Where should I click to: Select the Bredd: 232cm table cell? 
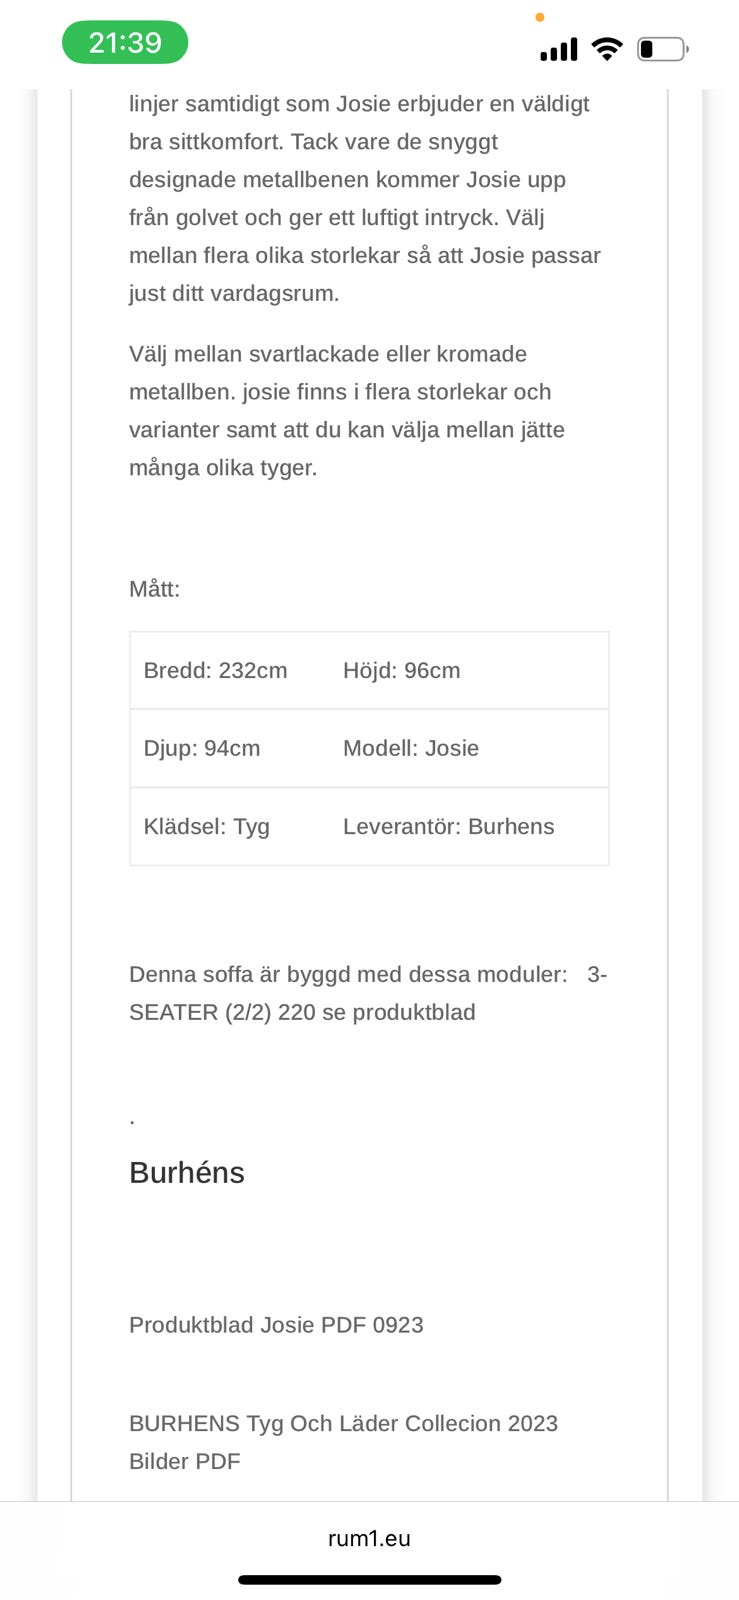pos(215,671)
